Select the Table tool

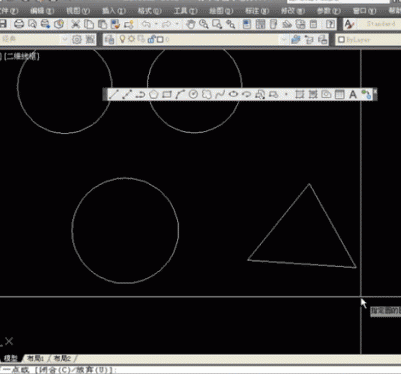(x=339, y=94)
